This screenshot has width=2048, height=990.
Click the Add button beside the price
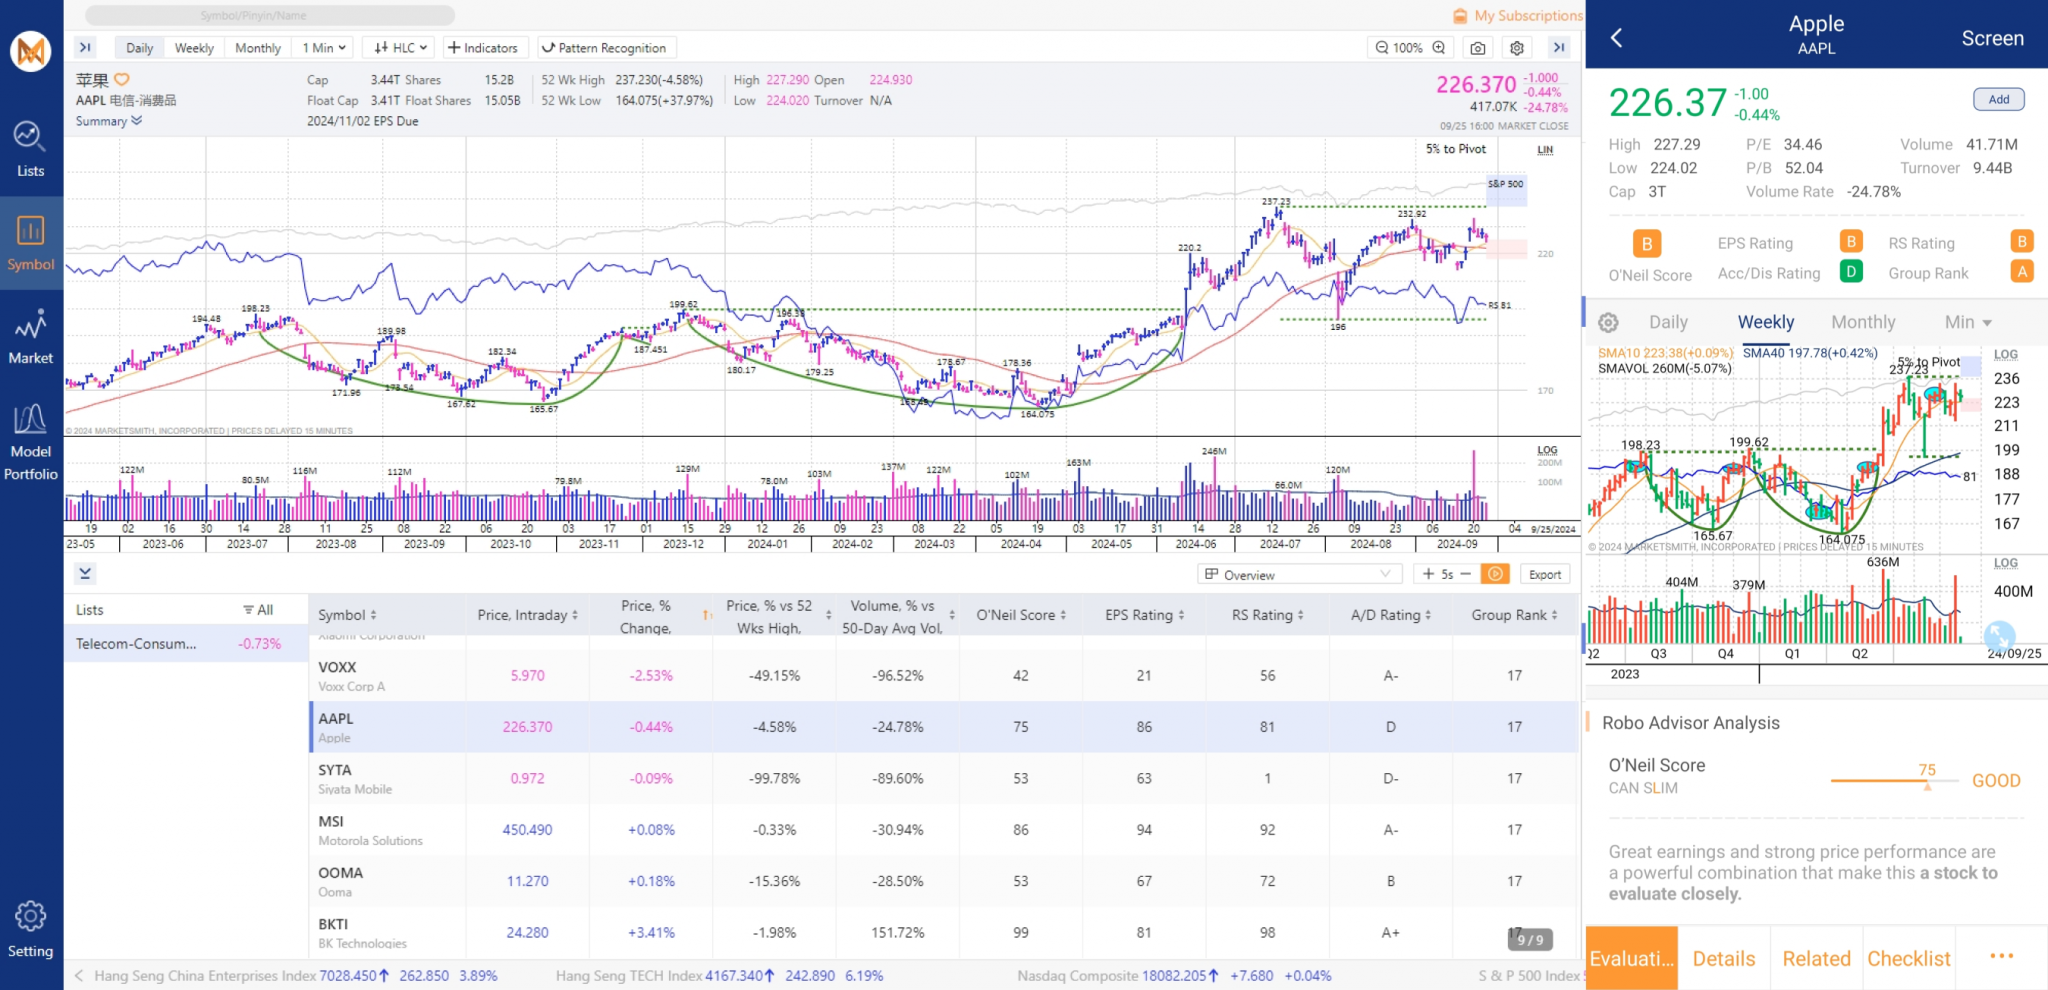click(1998, 99)
